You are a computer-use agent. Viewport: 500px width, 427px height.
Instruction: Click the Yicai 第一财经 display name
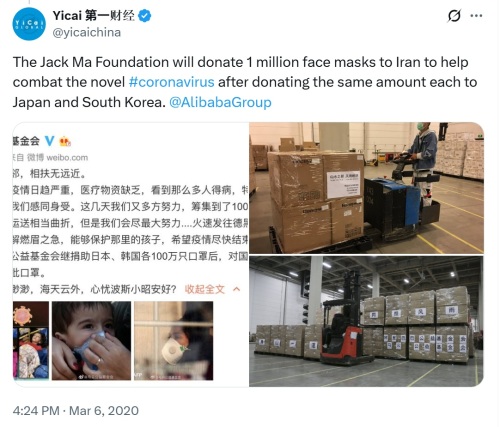point(94,15)
